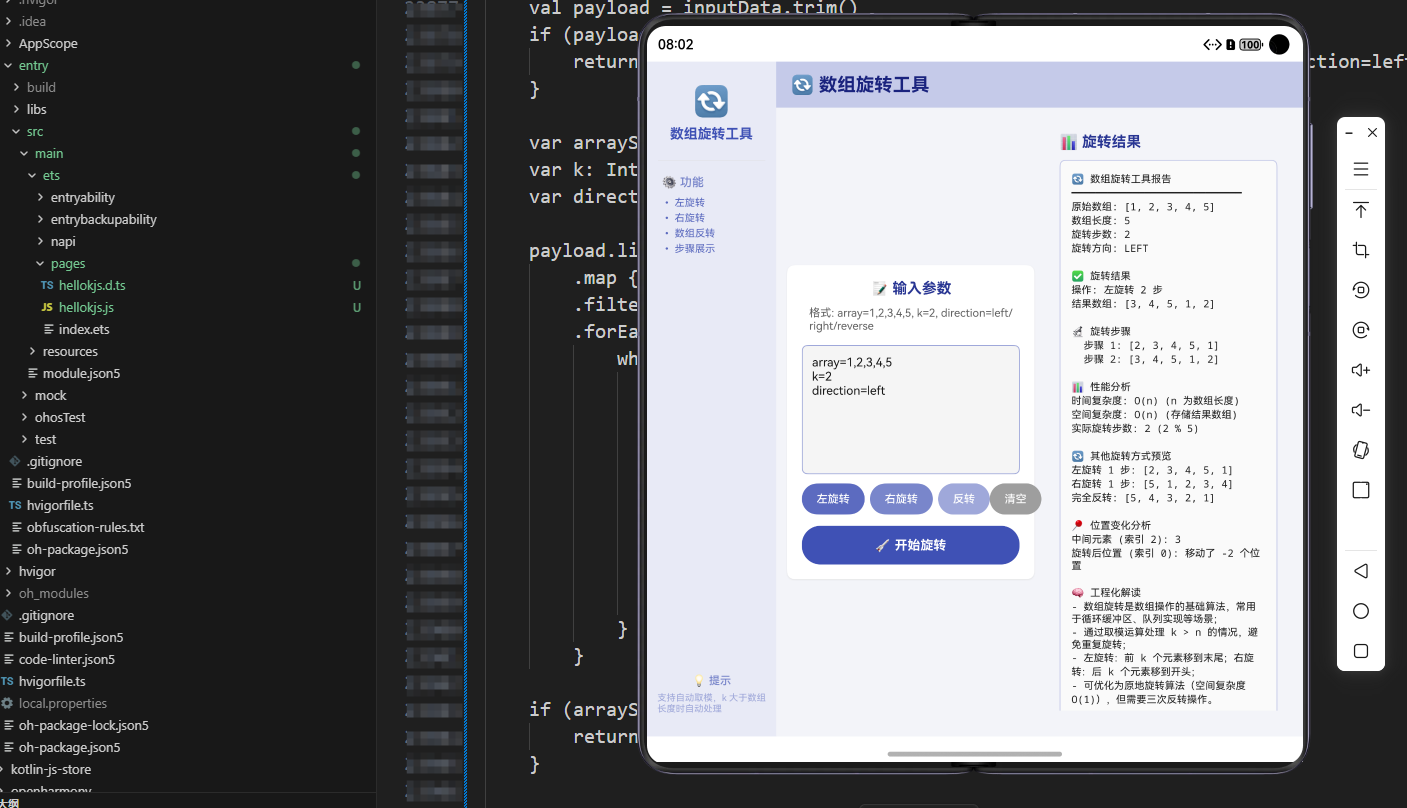Expand the resources folder in the project tree

[31, 351]
